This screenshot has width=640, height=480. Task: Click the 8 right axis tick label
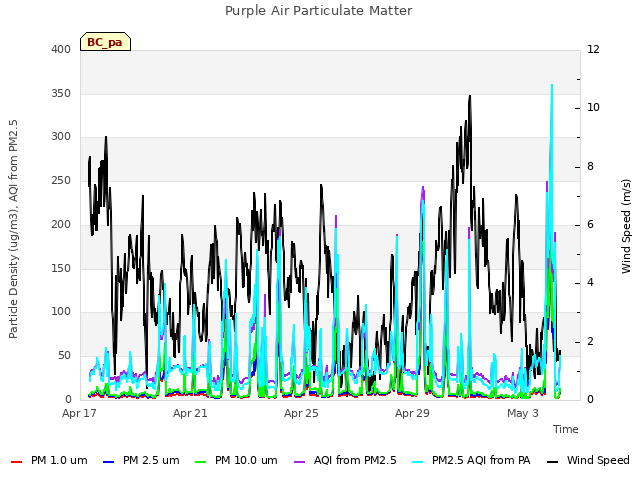591,167
